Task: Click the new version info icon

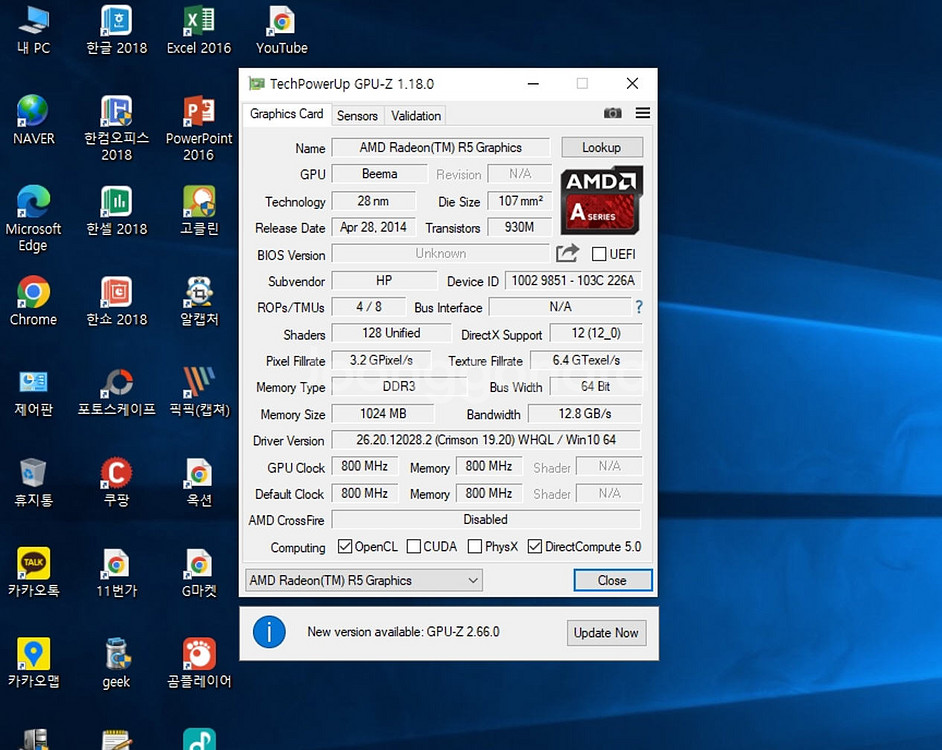Action: tap(269, 632)
